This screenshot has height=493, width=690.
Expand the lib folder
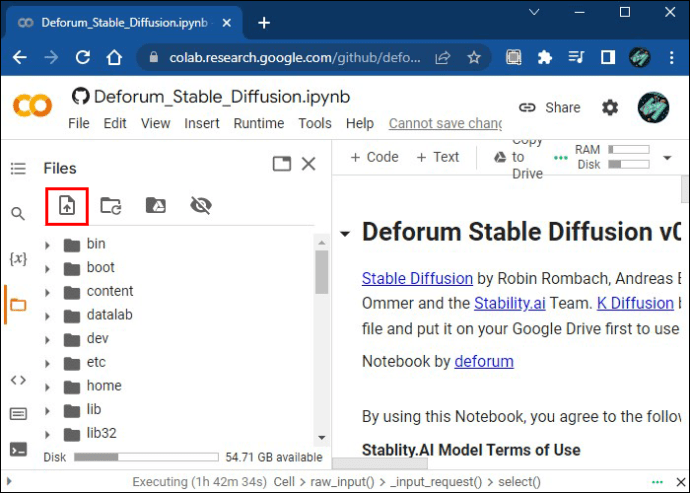tap(47, 411)
